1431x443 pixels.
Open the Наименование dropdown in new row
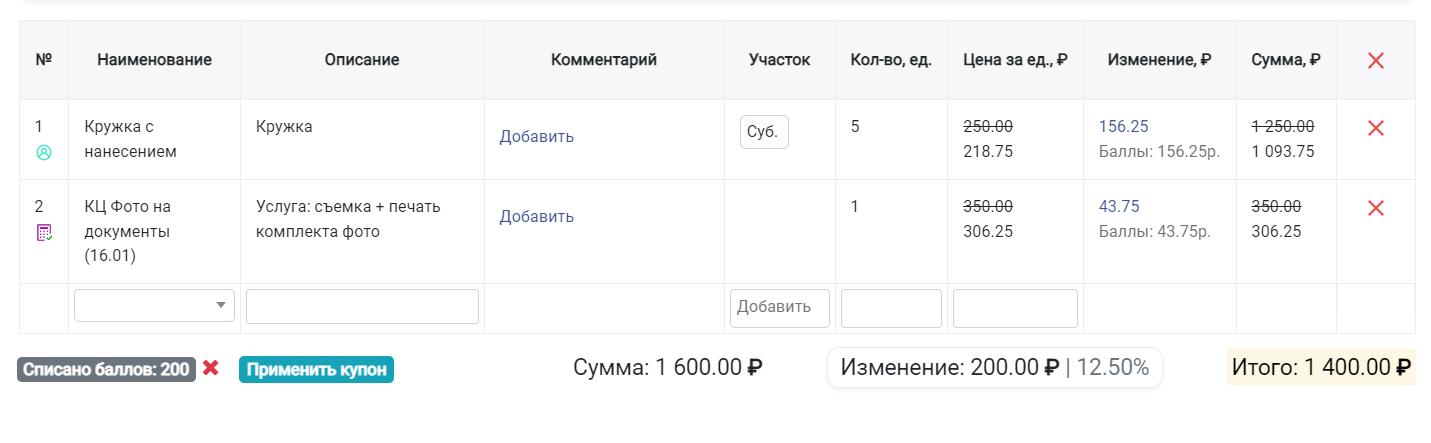(x=155, y=306)
